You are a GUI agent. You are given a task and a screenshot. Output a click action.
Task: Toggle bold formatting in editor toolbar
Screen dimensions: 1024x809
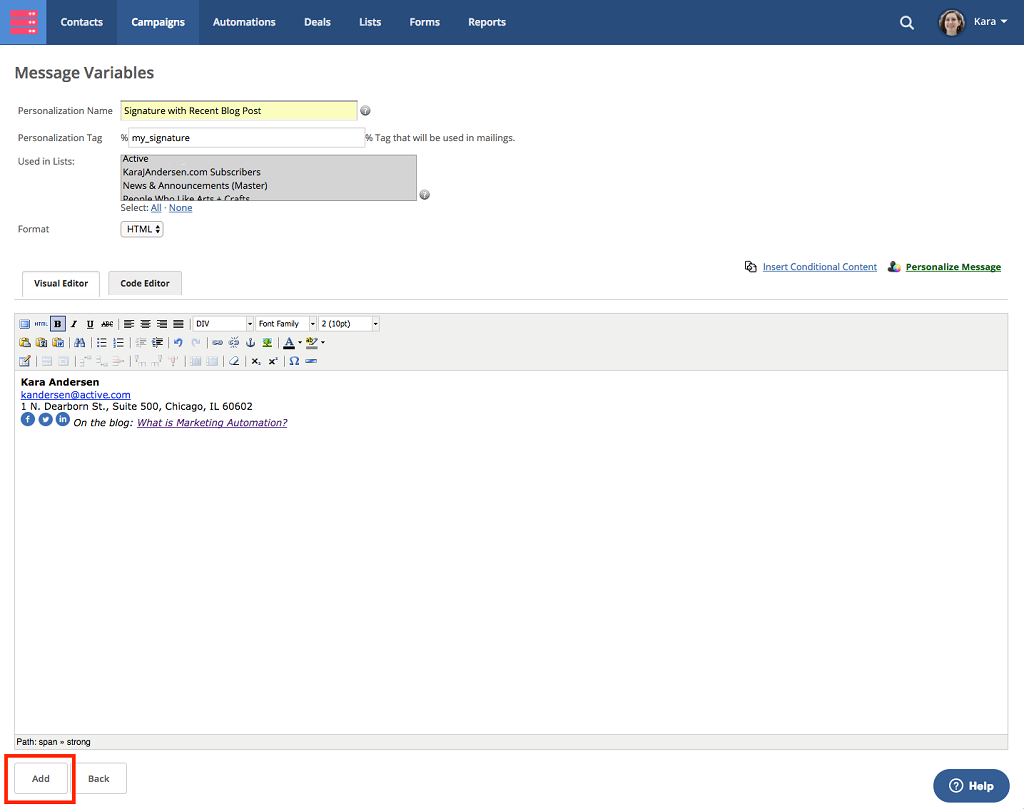tap(58, 324)
